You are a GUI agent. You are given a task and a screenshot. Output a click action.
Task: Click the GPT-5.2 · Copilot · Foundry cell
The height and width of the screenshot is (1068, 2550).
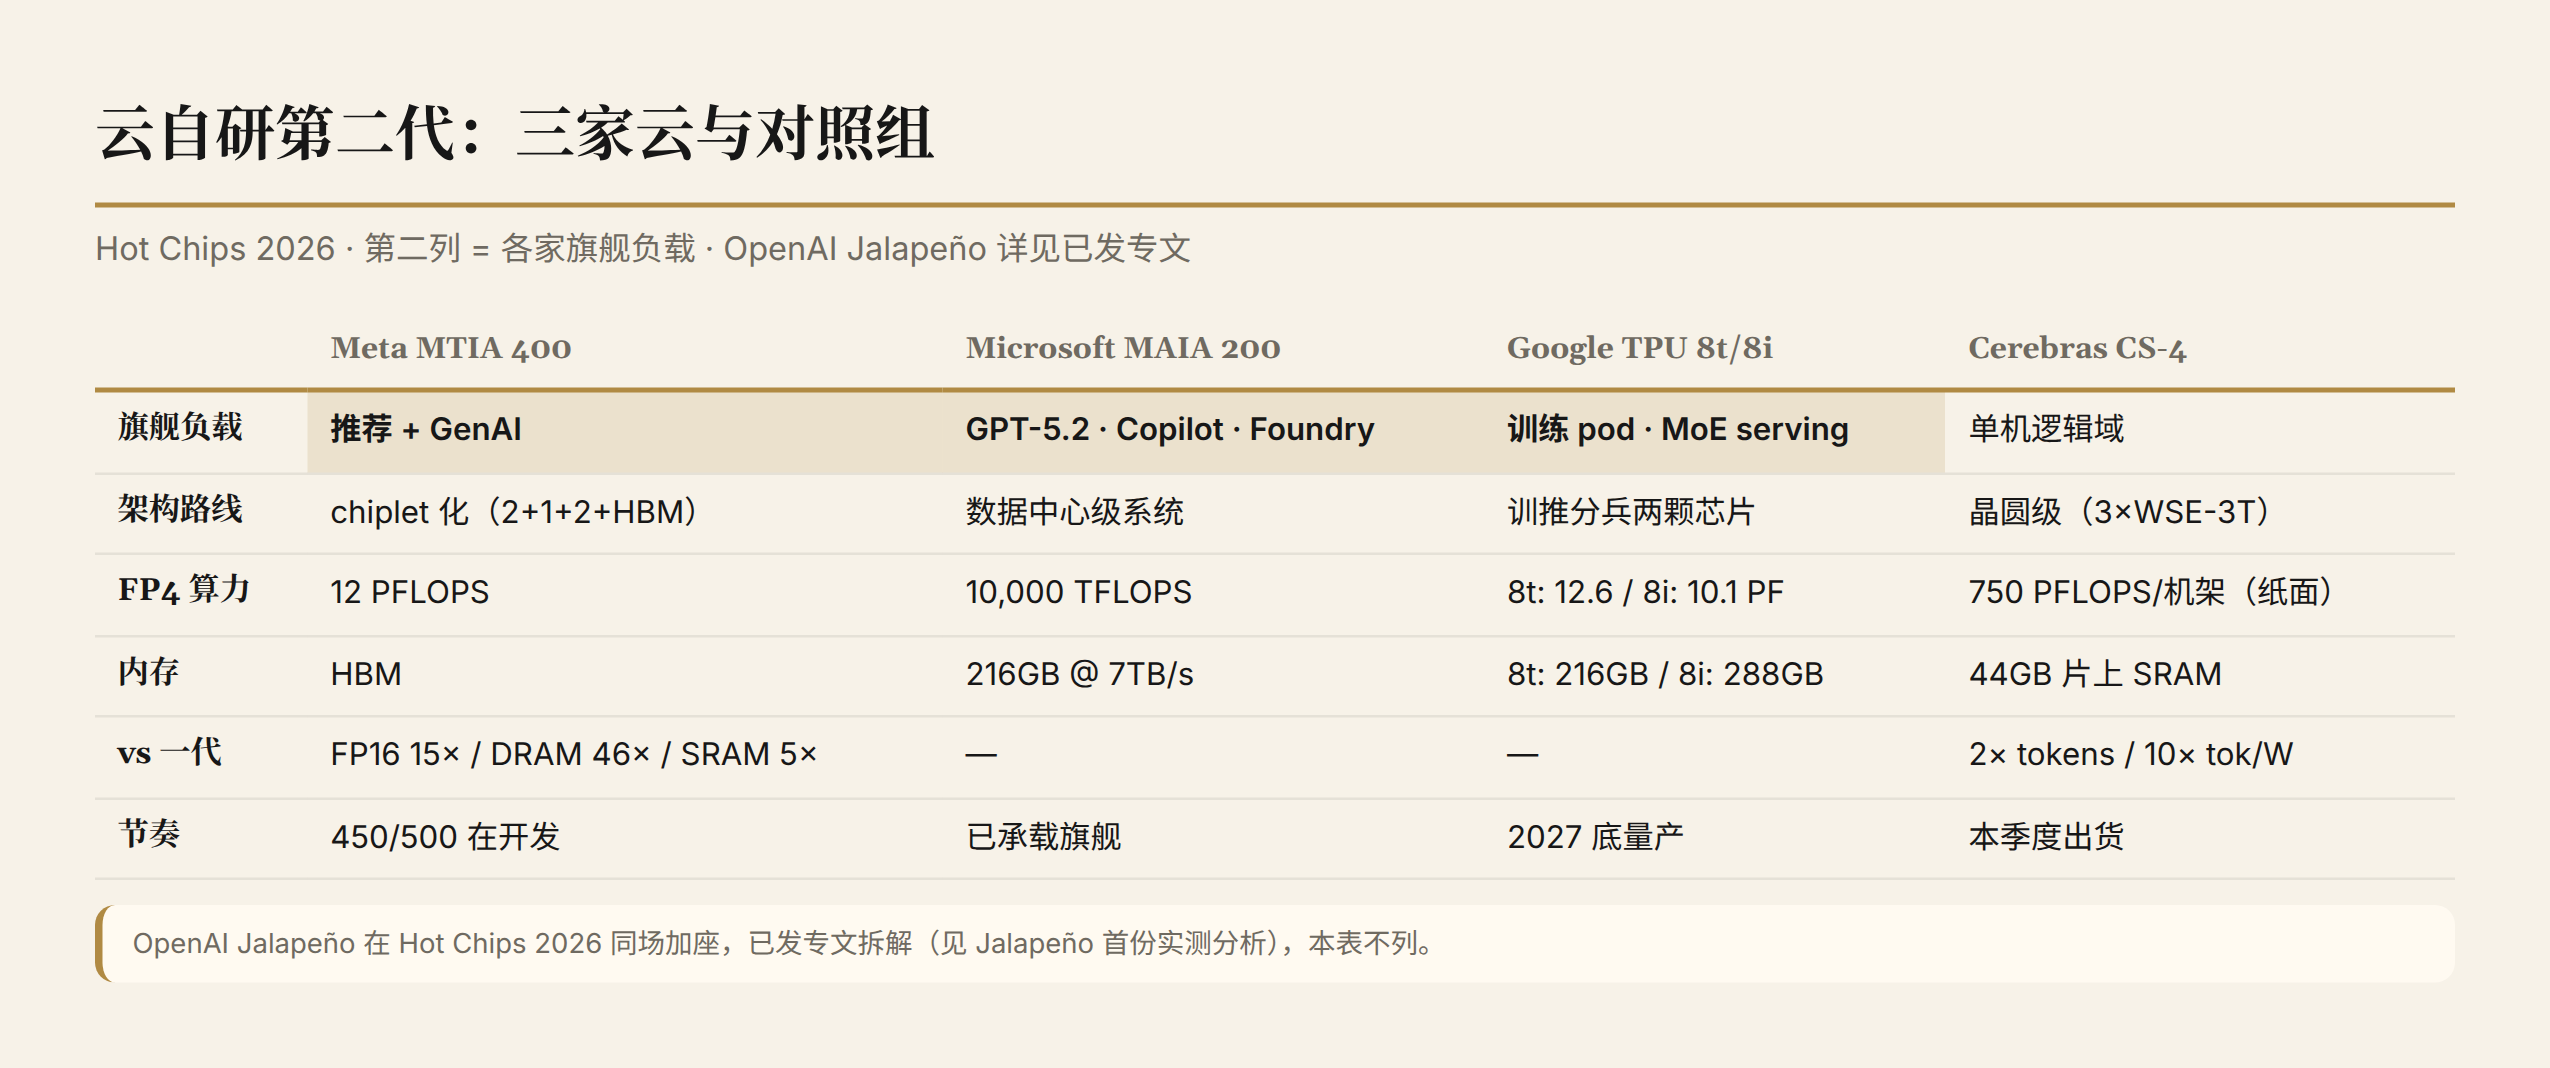tap(1213, 431)
